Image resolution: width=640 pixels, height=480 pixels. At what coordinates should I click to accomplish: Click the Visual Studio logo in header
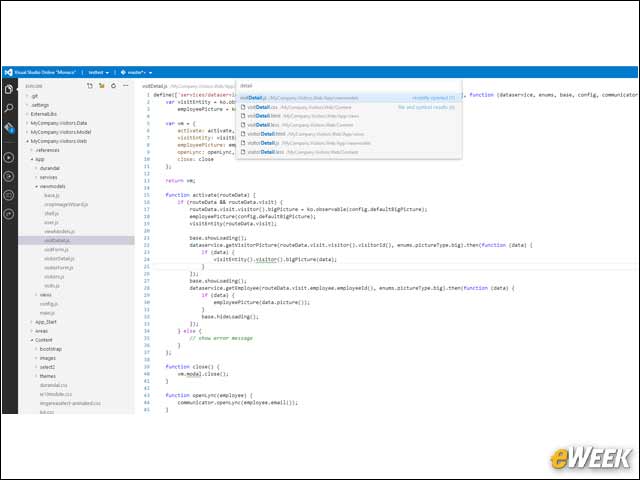coord(8,72)
